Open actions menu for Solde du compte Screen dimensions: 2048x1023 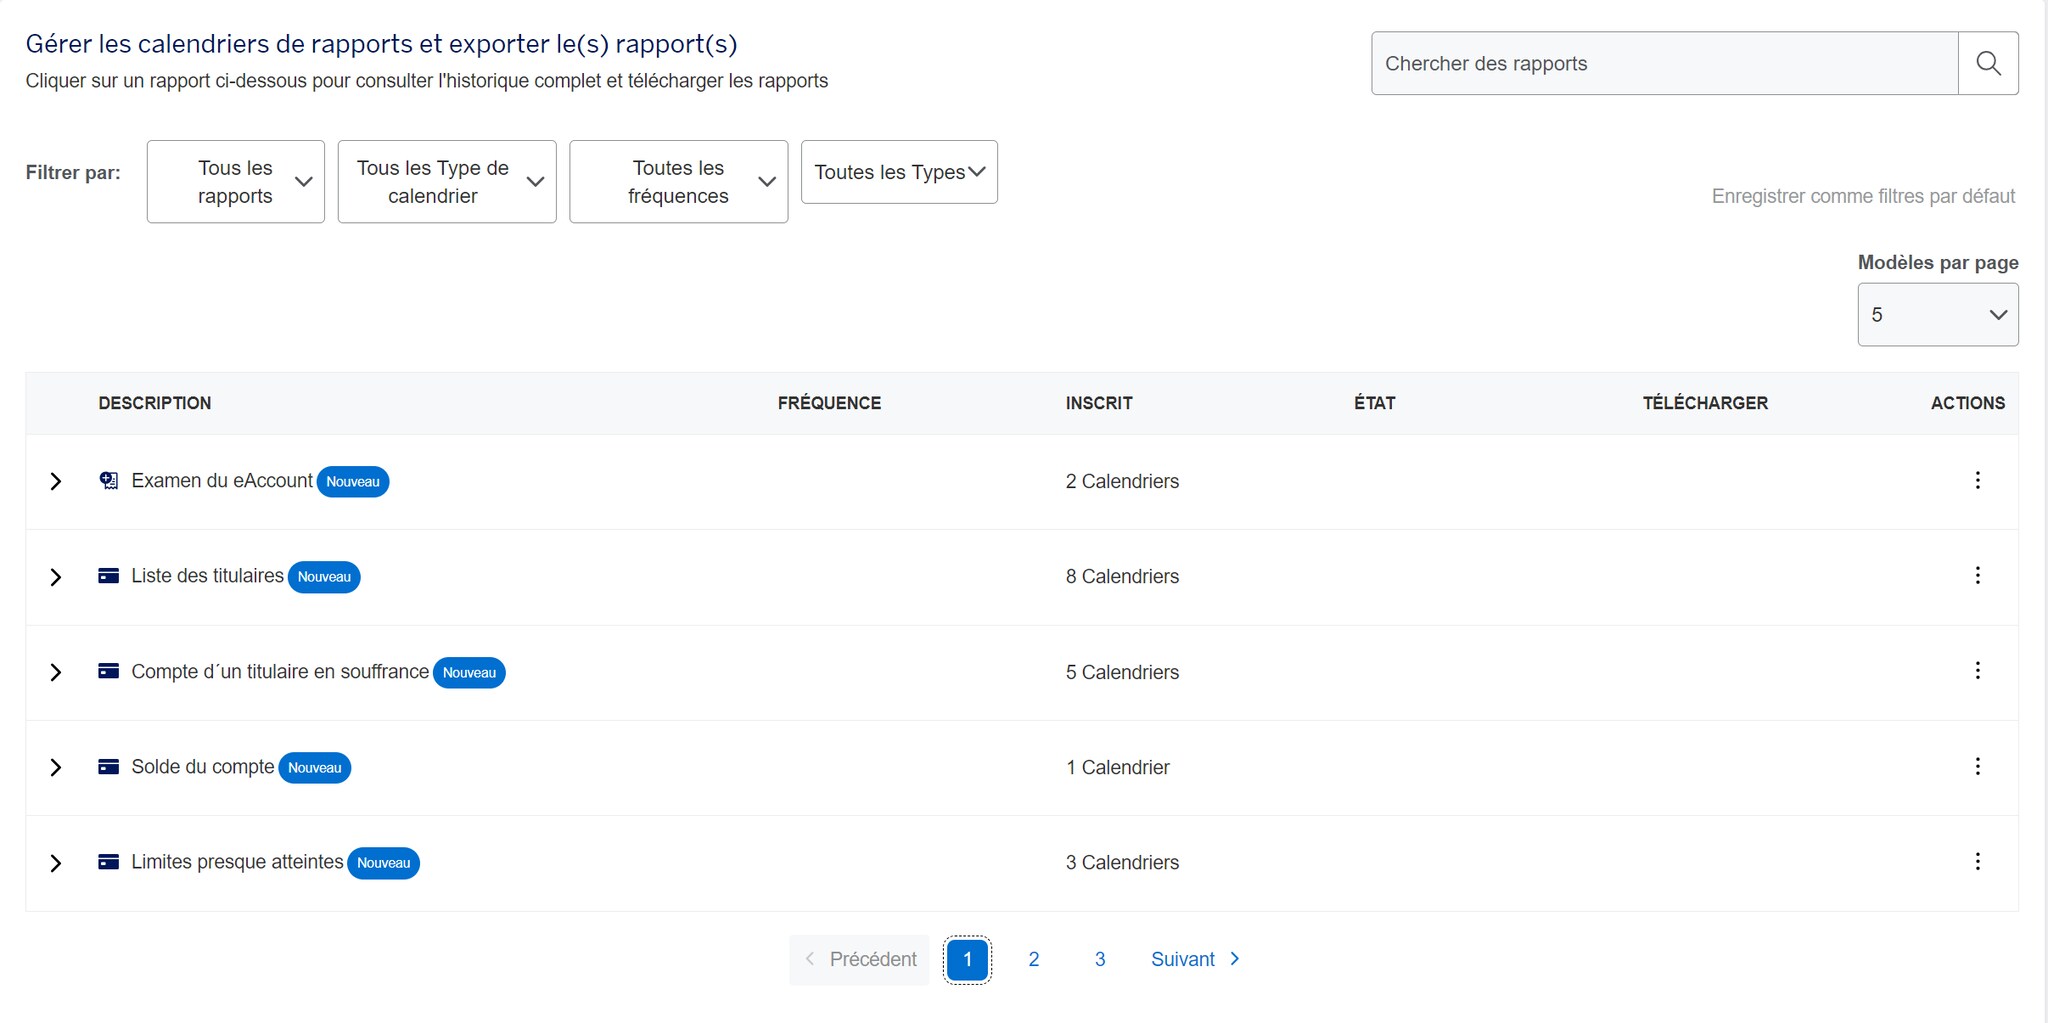pyautogui.click(x=1977, y=767)
